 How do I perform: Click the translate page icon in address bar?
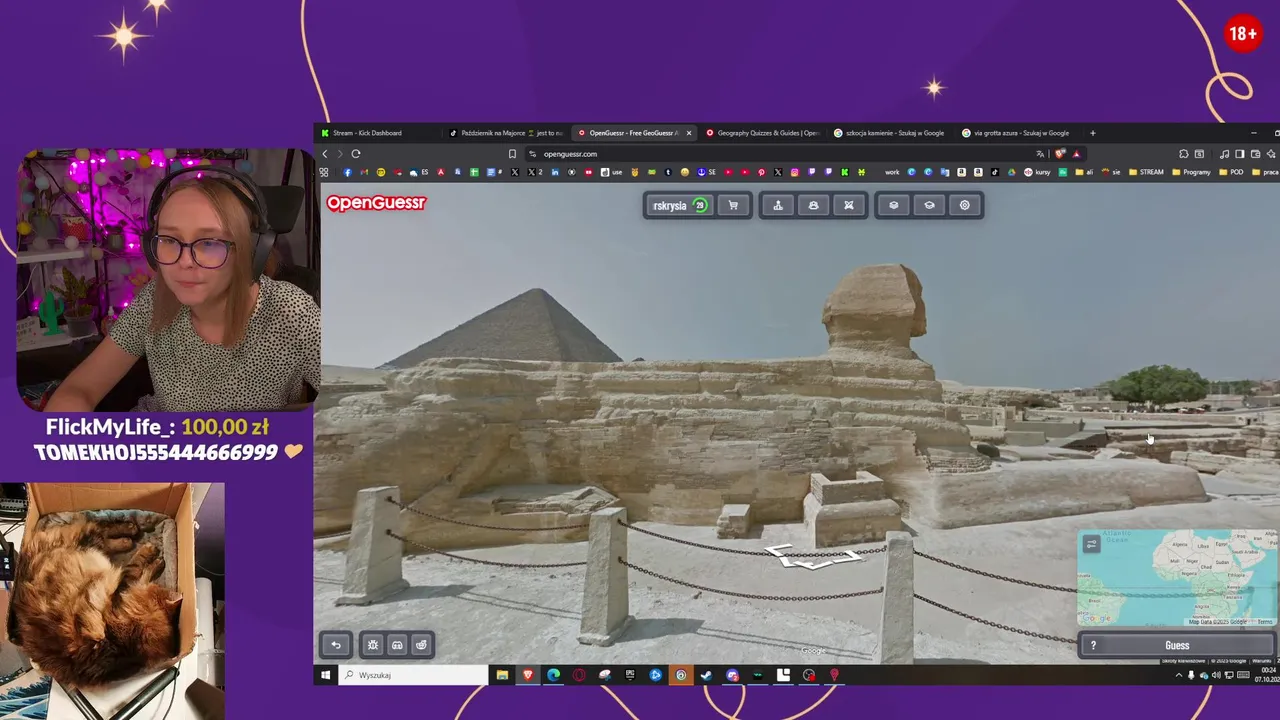coord(1040,154)
